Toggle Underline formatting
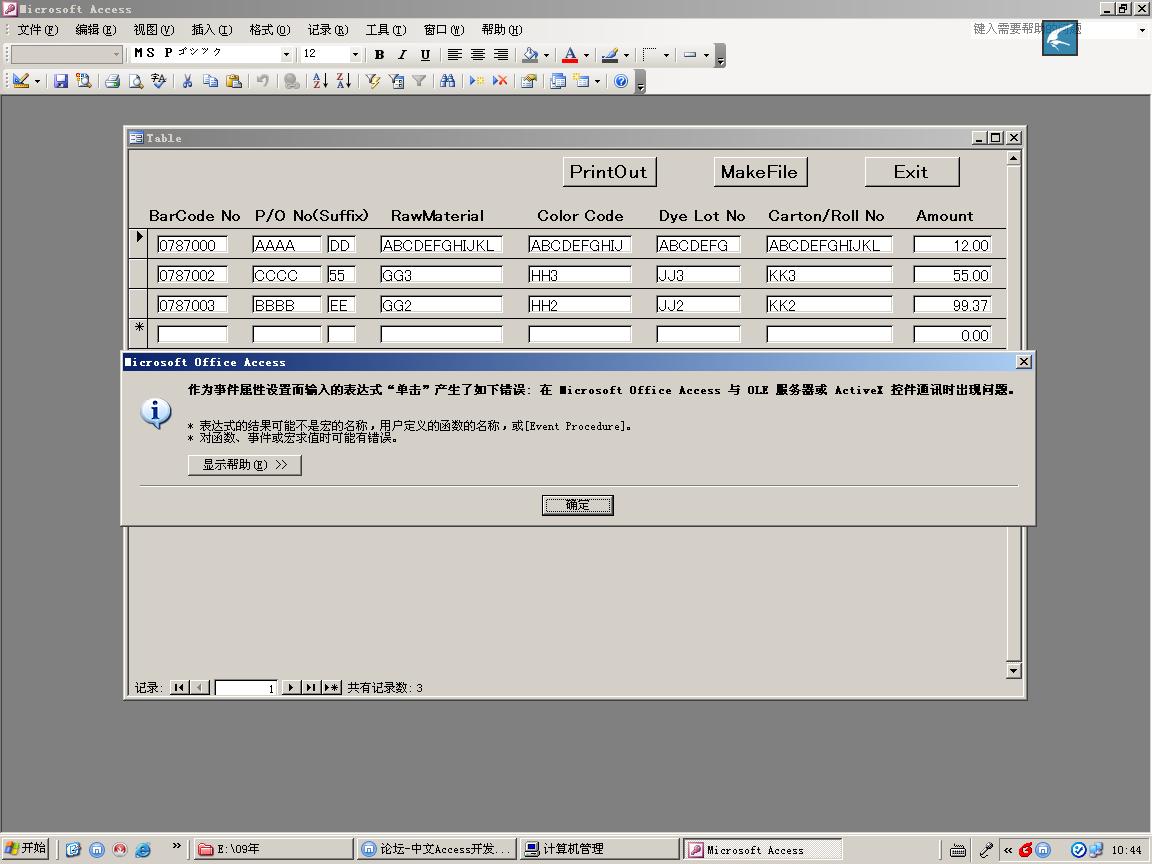 pos(425,54)
